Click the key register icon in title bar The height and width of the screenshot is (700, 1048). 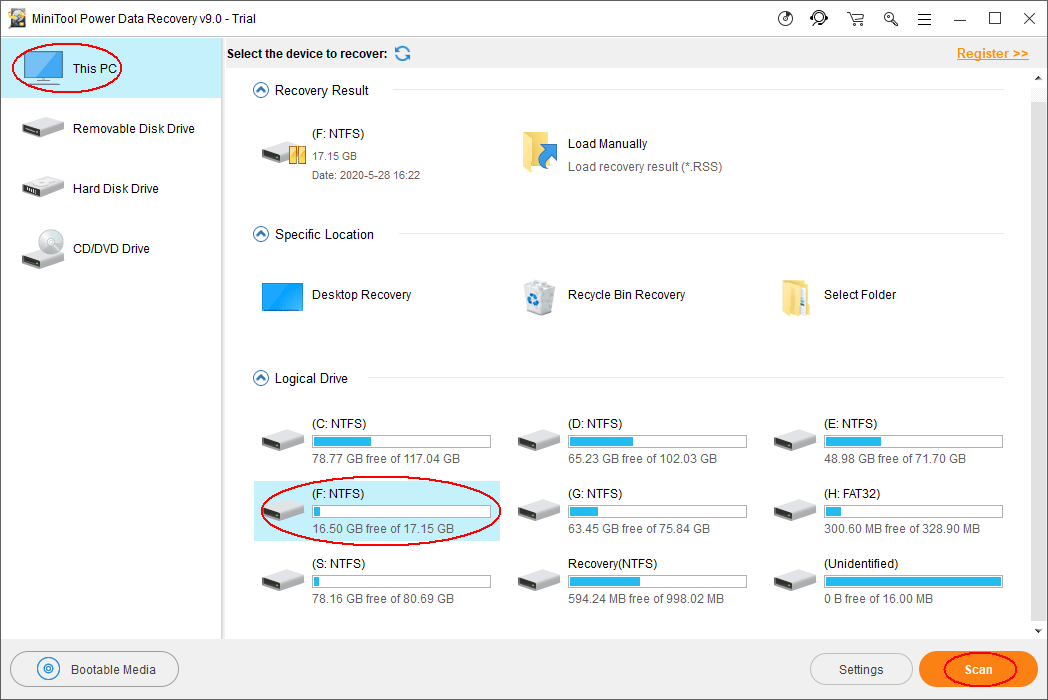(890, 19)
